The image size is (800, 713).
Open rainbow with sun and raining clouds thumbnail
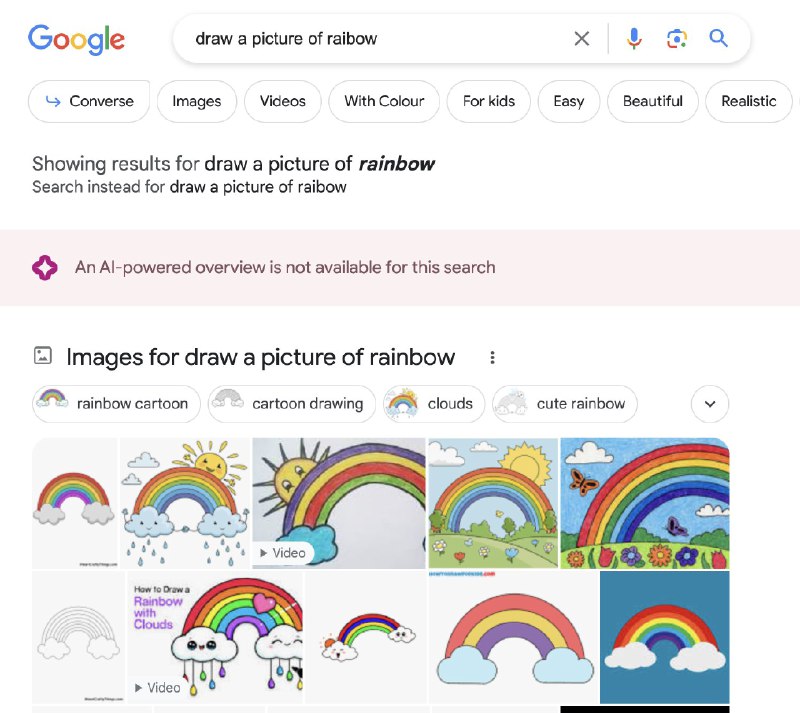pos(185,503)
